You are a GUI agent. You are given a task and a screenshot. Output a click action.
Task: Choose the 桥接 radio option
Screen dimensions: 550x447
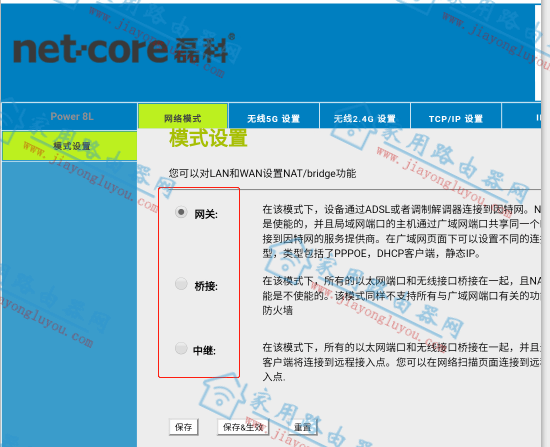[x=181, y=283]
